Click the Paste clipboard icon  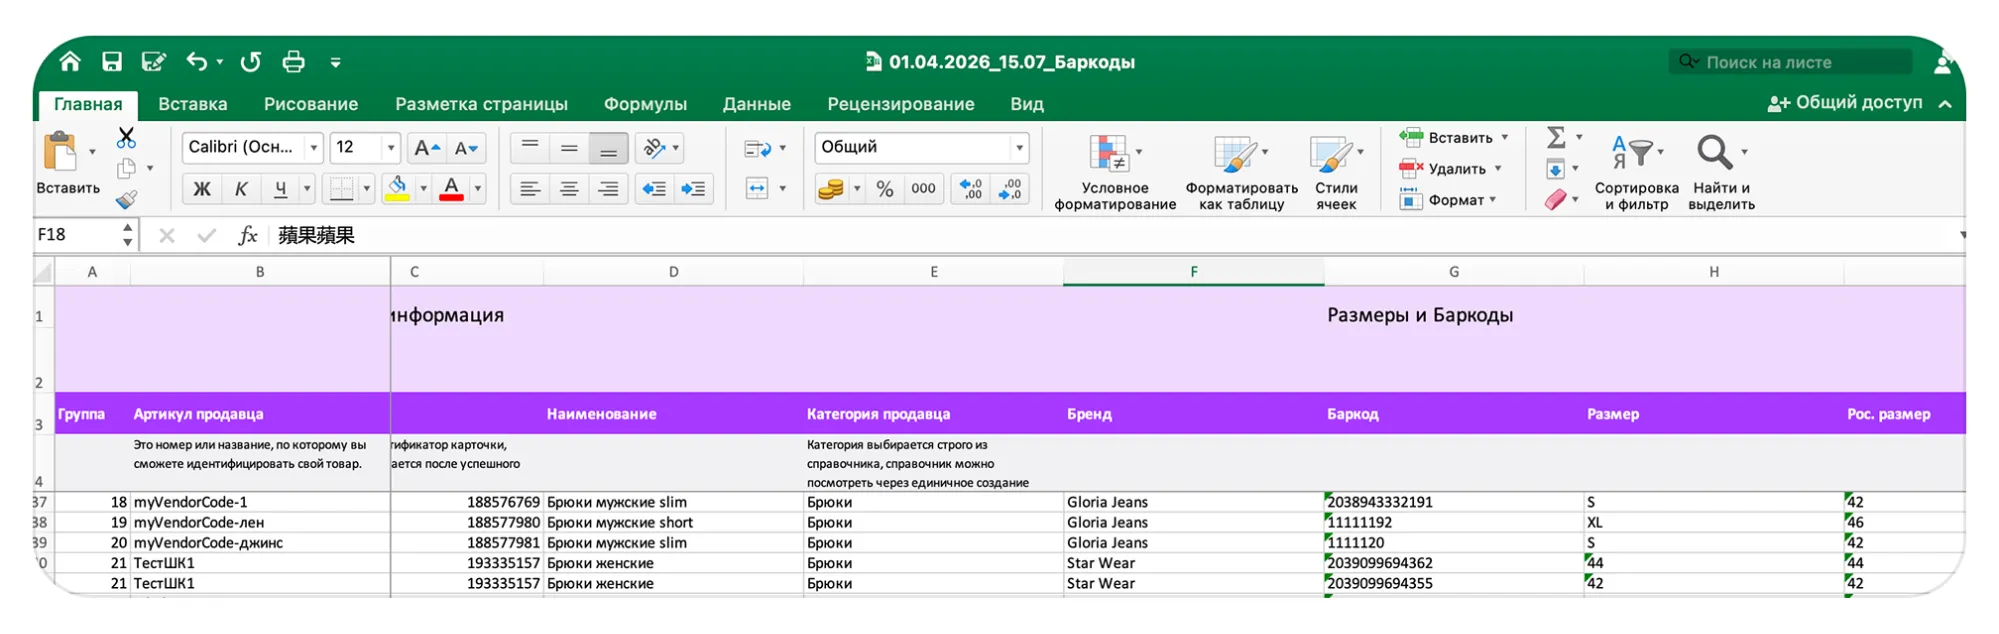pos(60,152)
